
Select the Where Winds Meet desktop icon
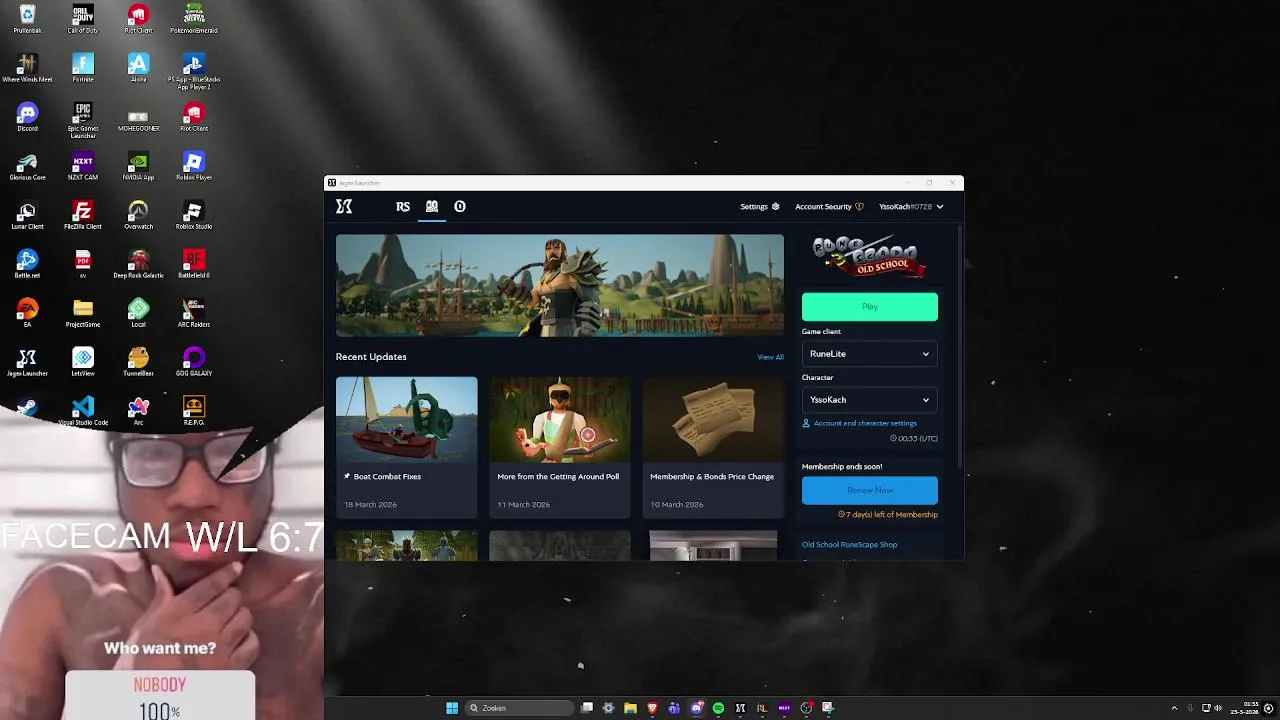tap(27, 68)
